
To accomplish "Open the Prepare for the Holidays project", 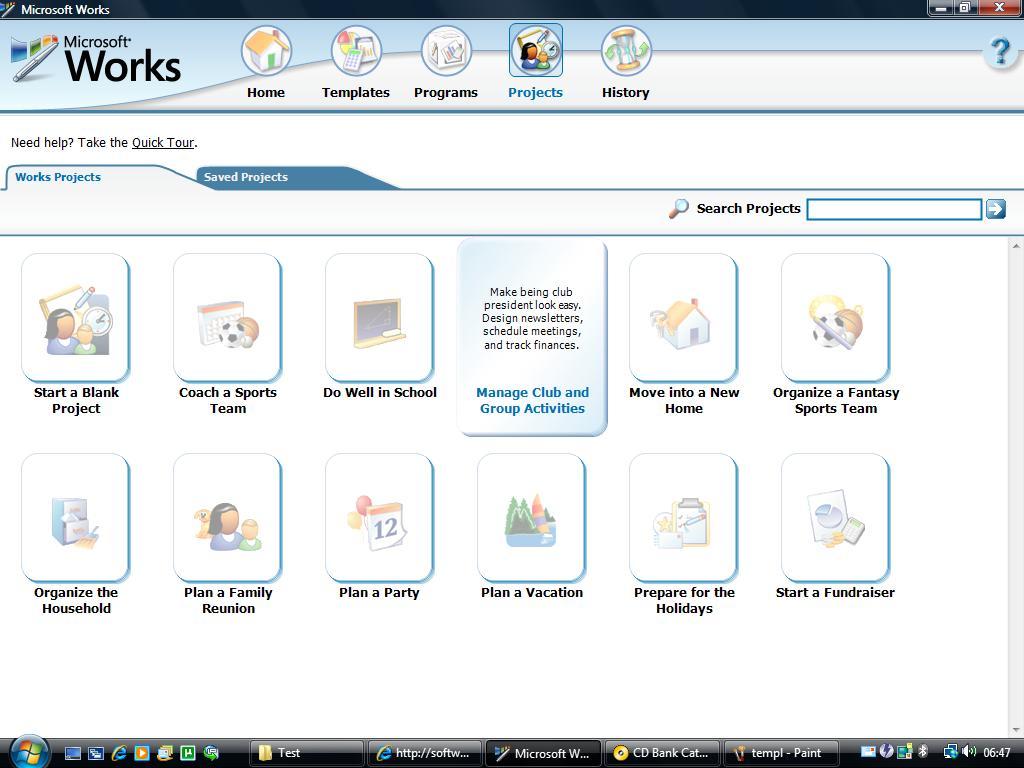I will coord(684,518).
